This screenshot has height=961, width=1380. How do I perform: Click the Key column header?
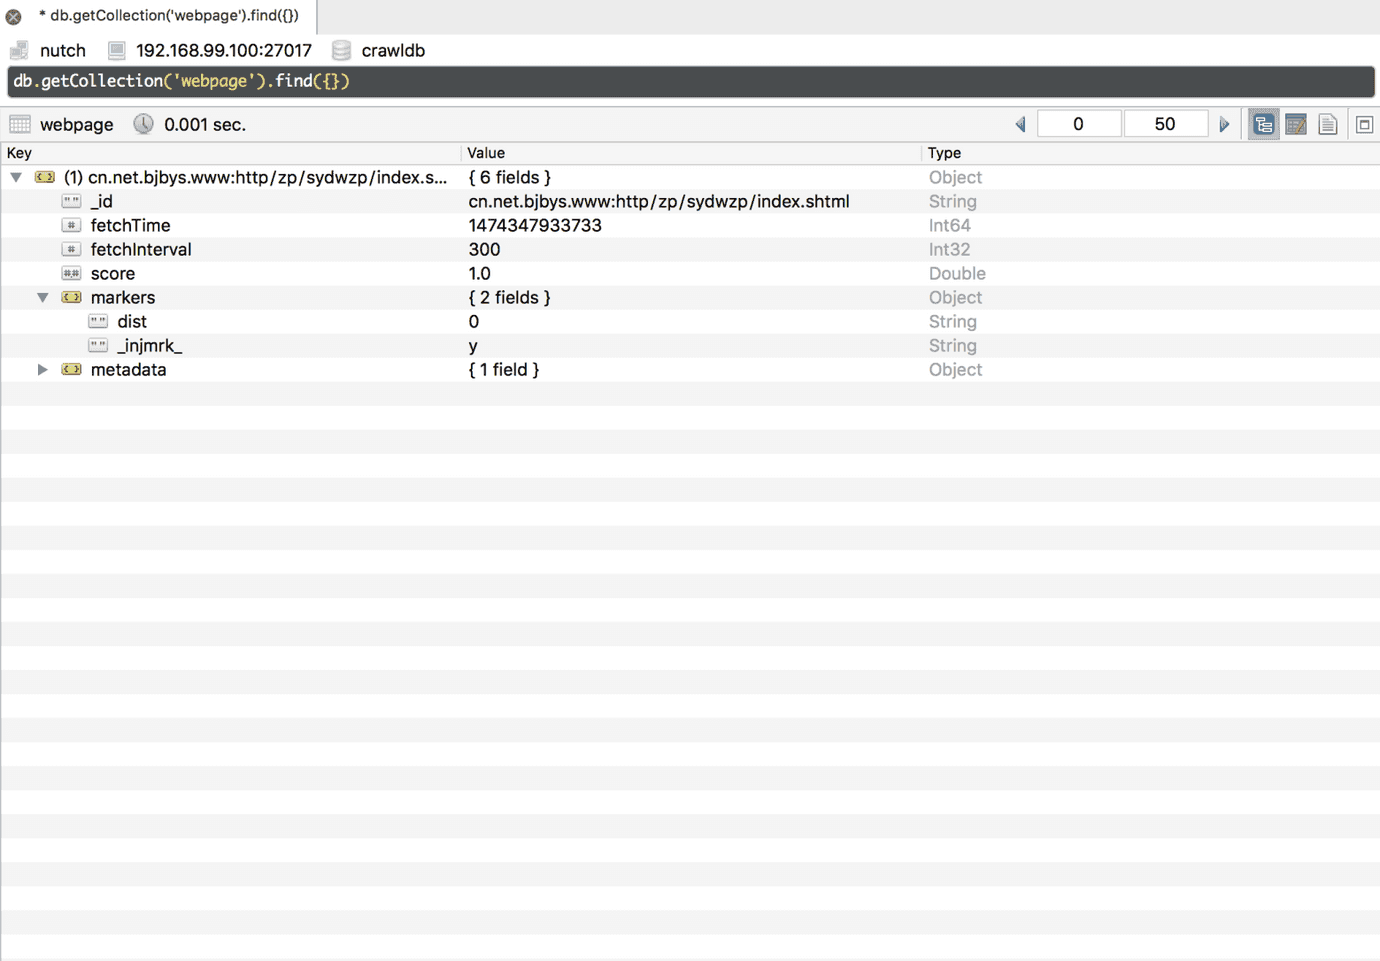pyautogui.click(x=20, y=153)
